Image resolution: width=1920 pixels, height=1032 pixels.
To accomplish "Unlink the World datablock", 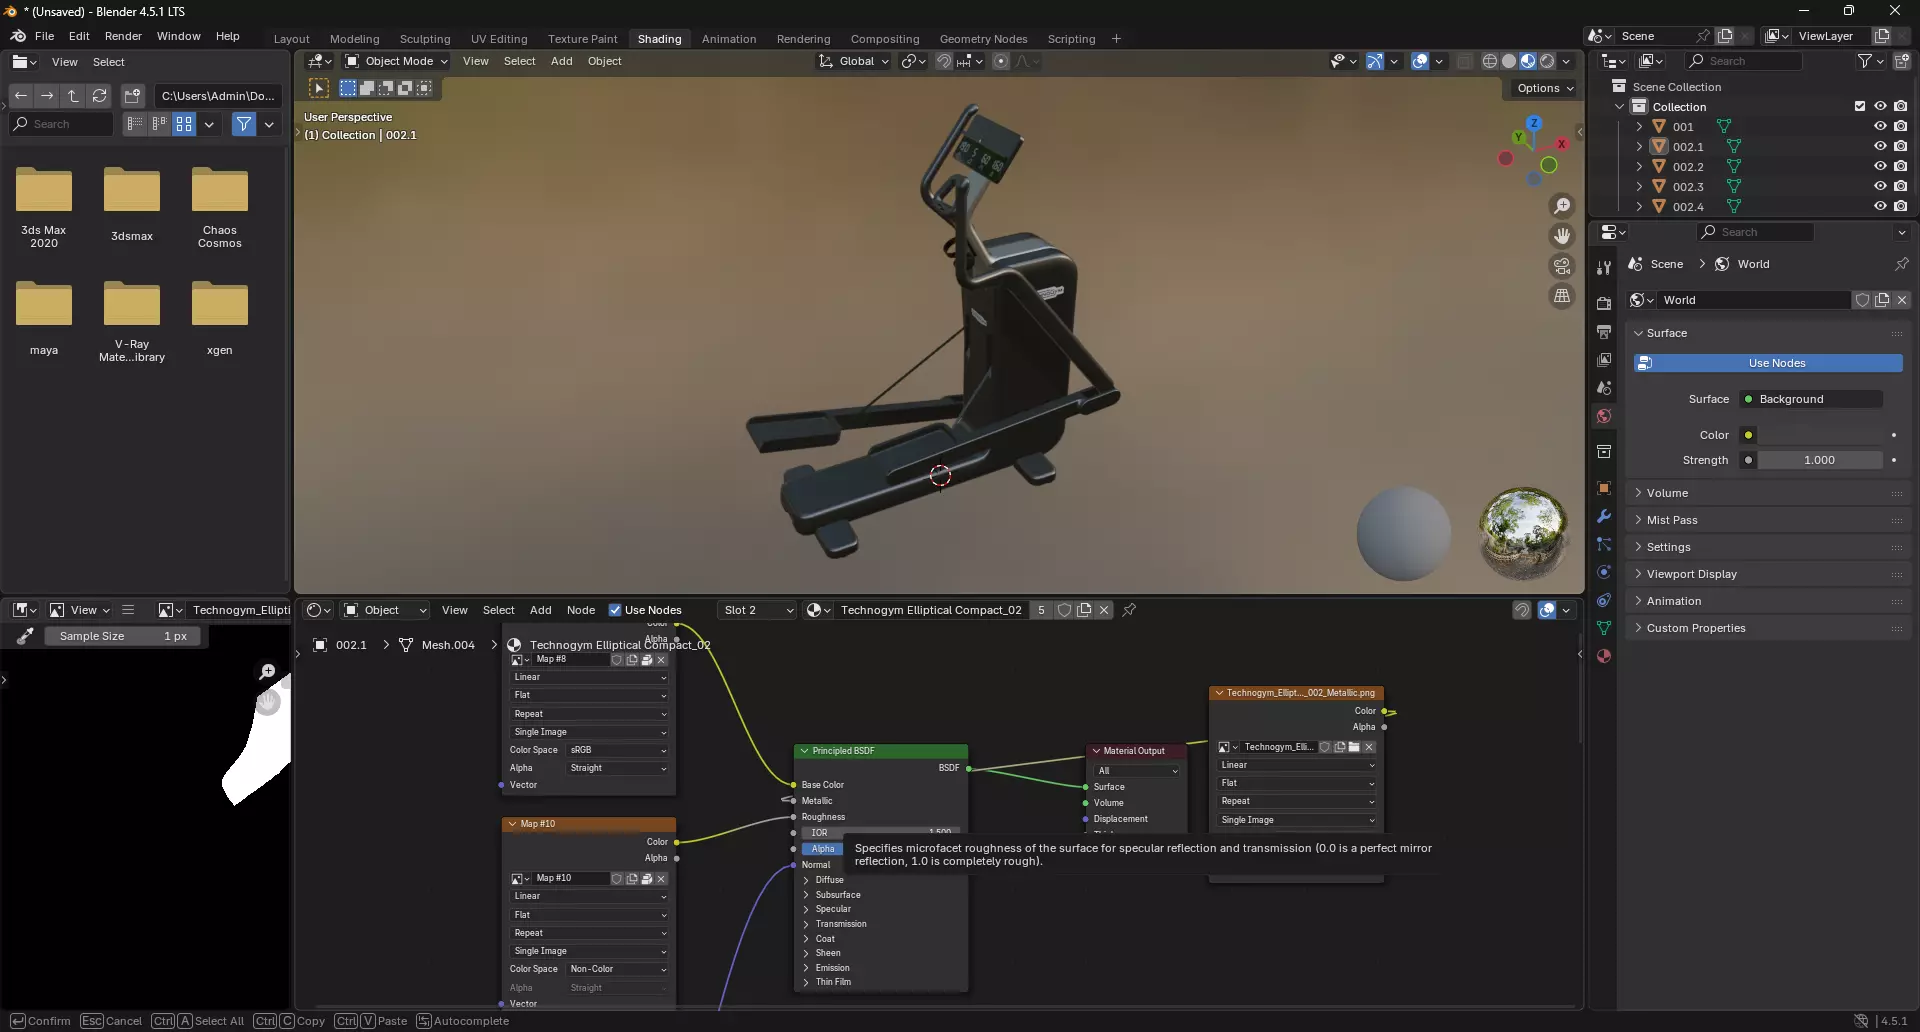I will (x=1902, y=300).
